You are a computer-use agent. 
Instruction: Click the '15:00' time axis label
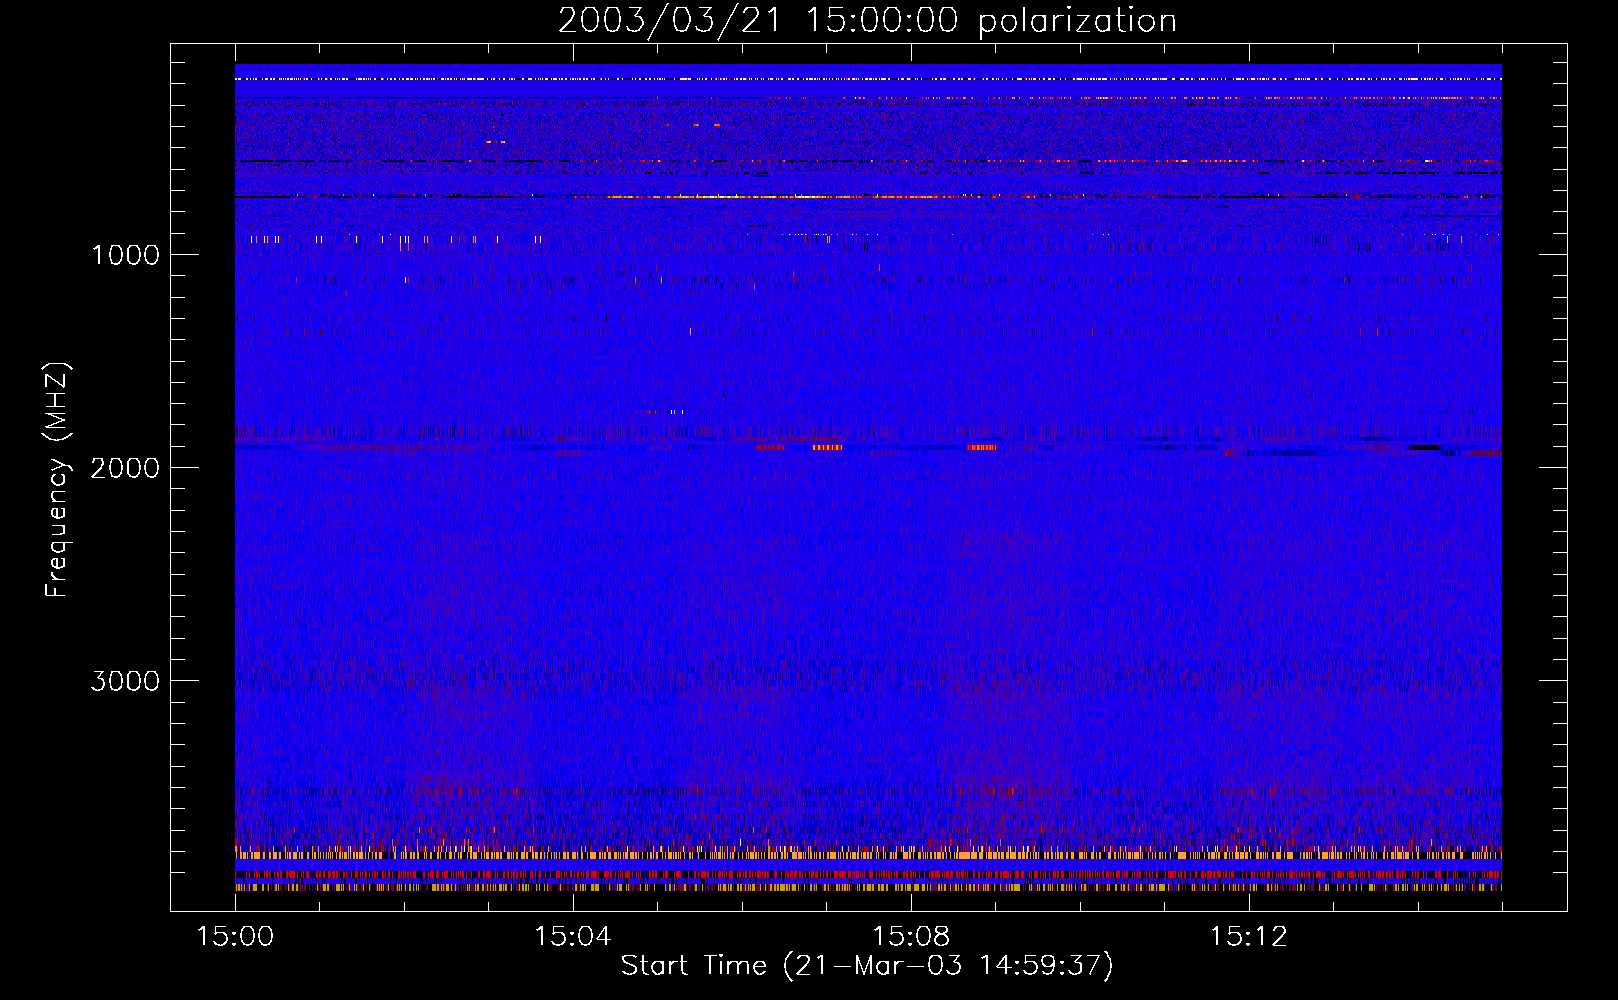235,937
